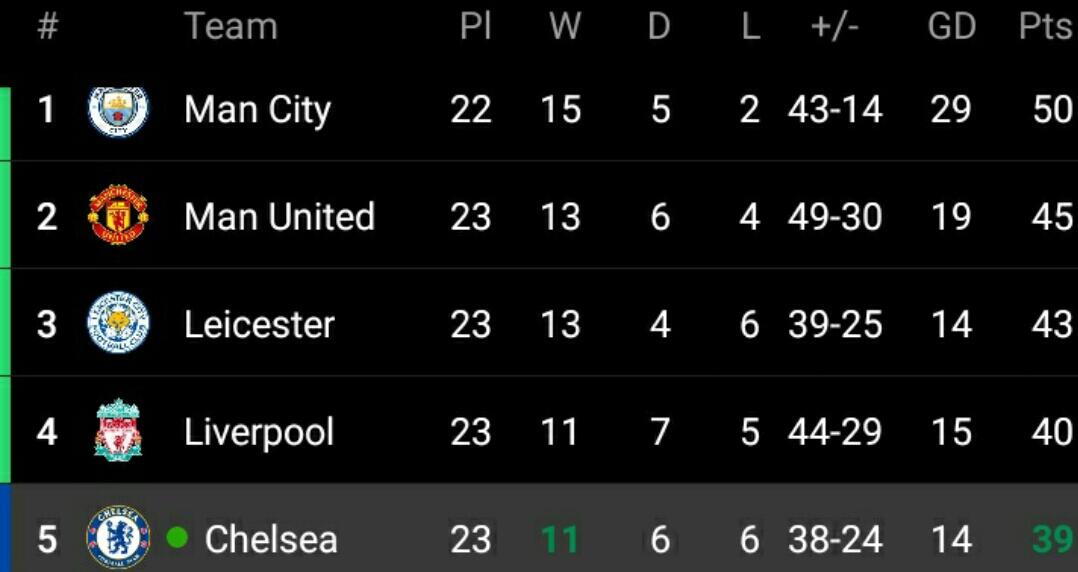Click the Chelsea club crest
The image size is (1078, 572).
tap(118, 538)
